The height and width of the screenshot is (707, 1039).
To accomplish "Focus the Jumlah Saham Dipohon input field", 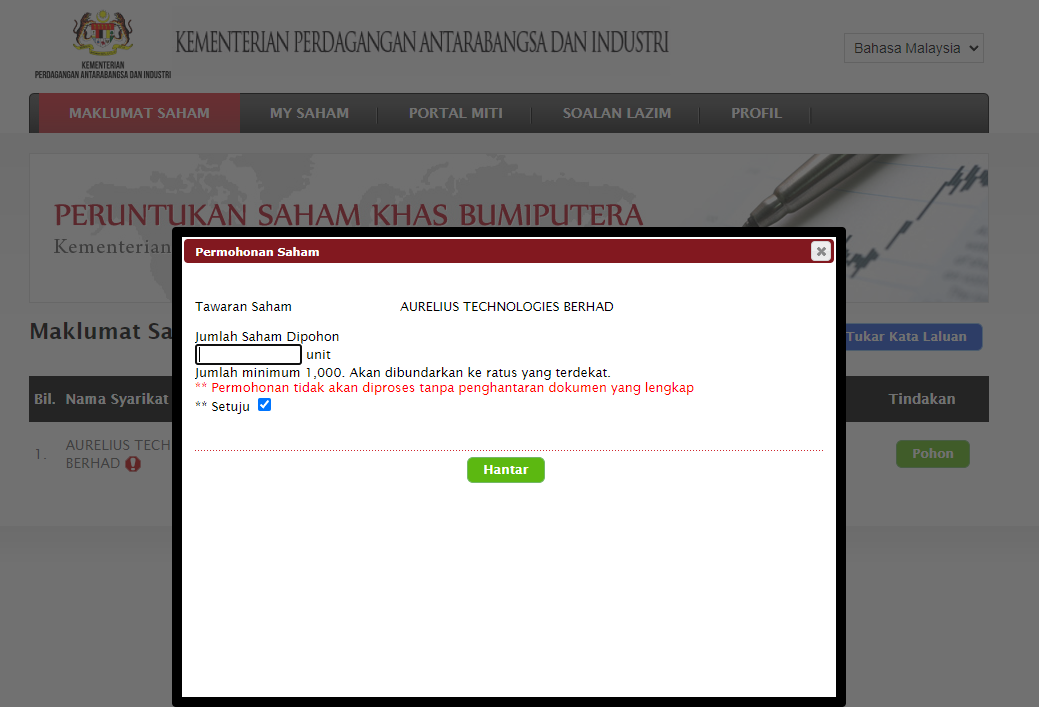I will pos(249,354).
